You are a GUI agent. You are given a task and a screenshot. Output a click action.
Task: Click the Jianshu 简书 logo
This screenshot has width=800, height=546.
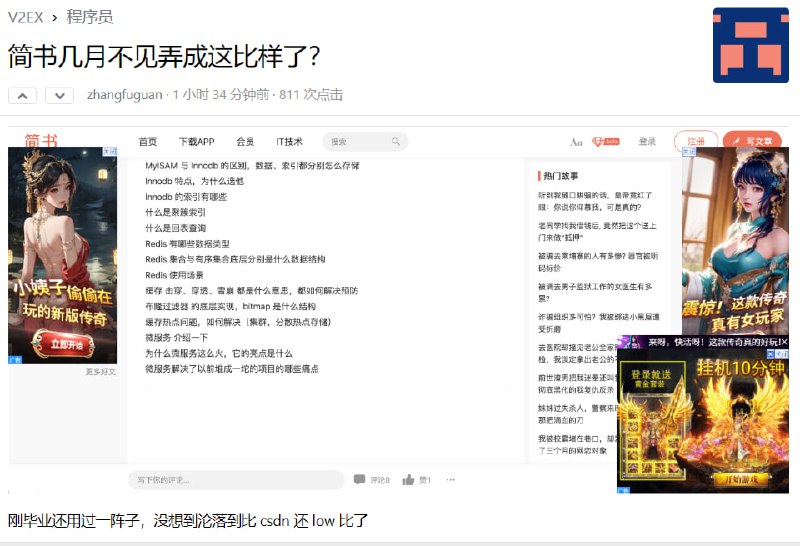coord(41,141)
